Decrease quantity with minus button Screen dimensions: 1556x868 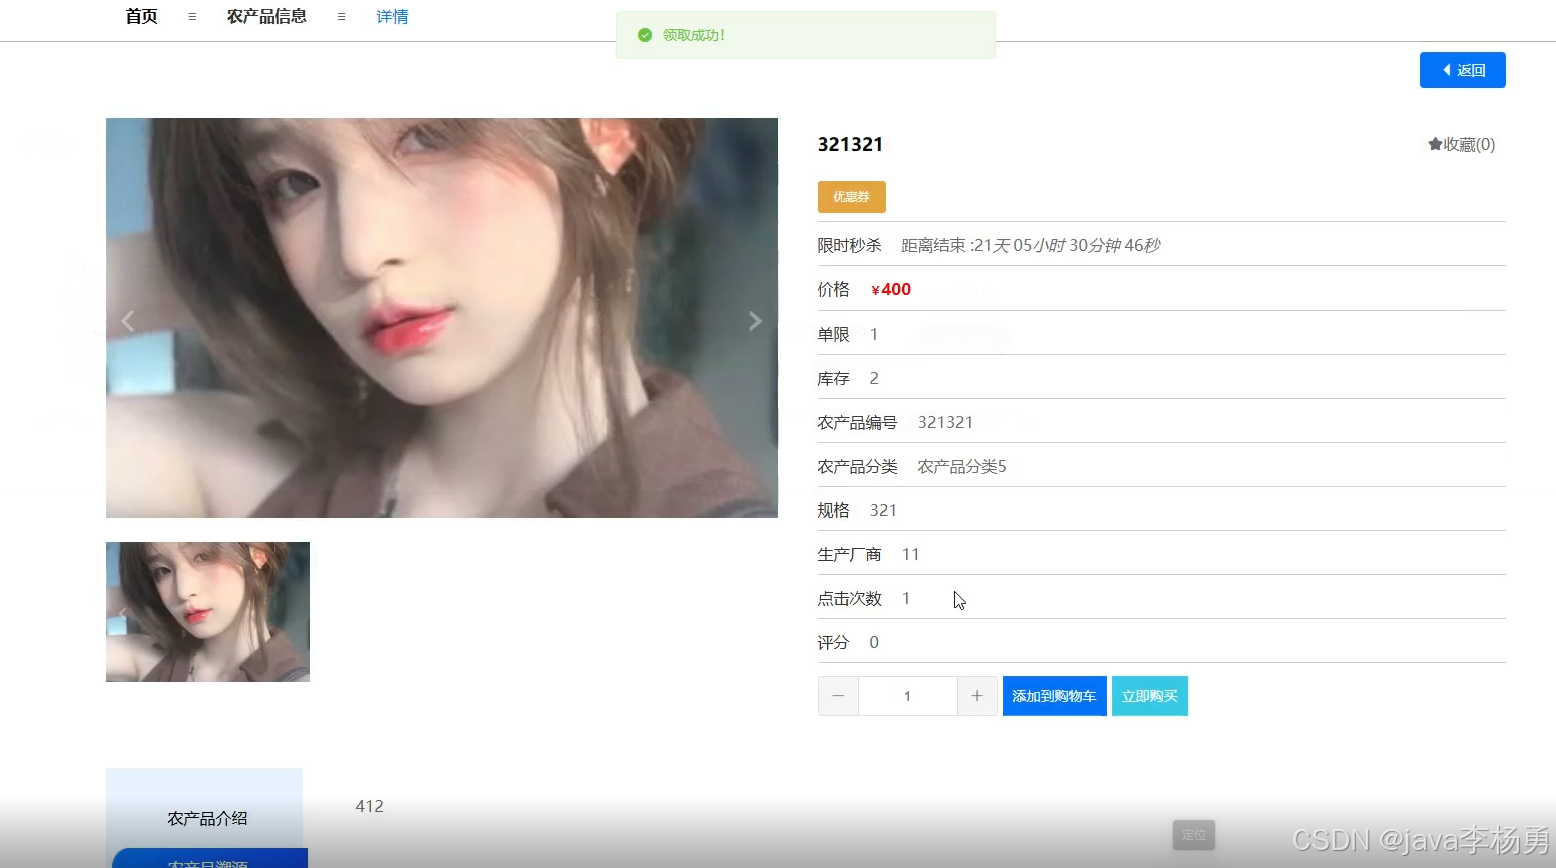tap(838, 696)
